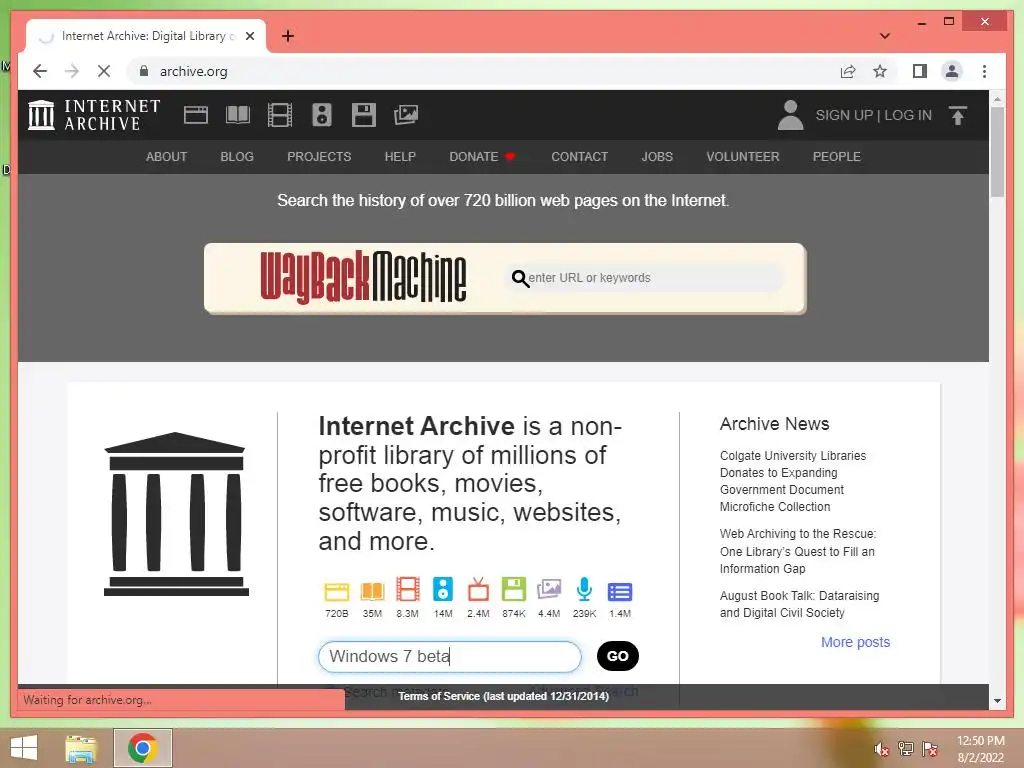Open the tab search chevron
1024x768 pixels.
[884, 36]
